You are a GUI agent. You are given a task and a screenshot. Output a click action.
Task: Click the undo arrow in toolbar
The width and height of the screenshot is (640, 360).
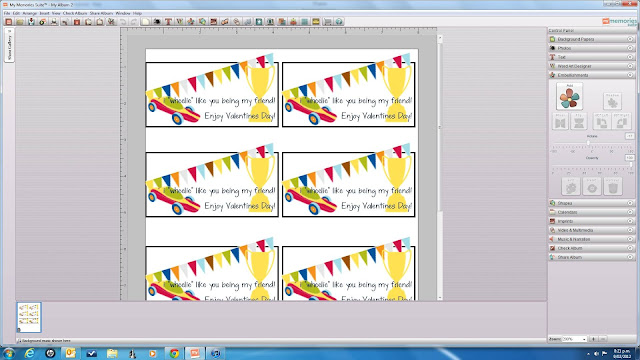coord(123,22)
